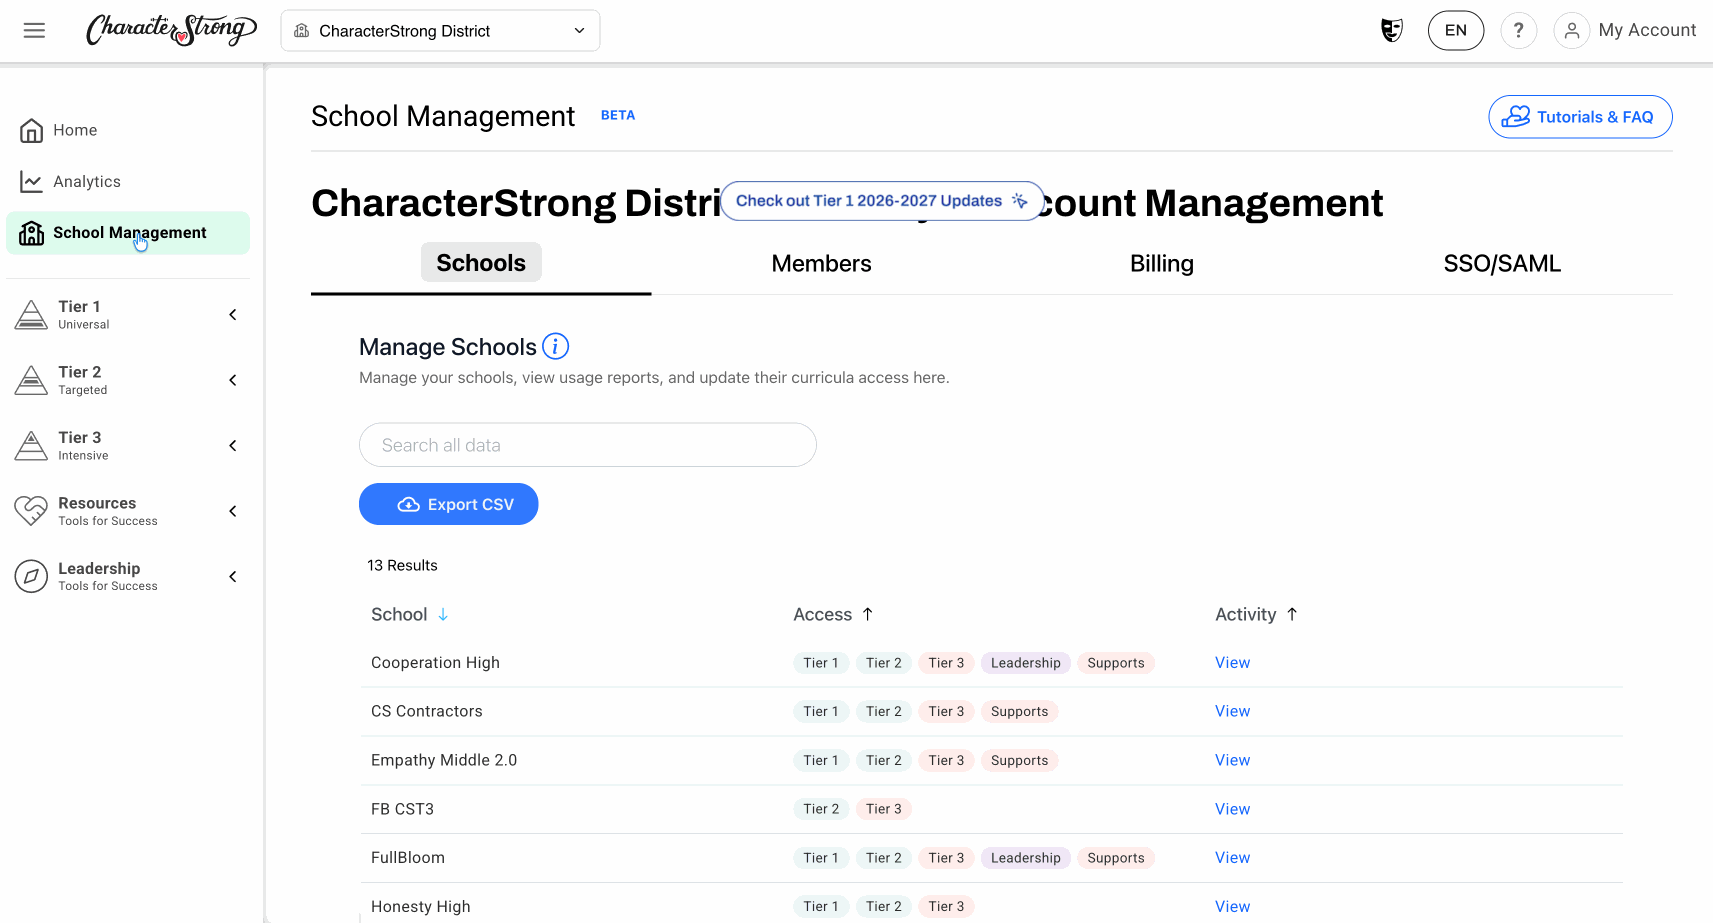Open the SSO/SAML tab

click(x=1502, y=263)
